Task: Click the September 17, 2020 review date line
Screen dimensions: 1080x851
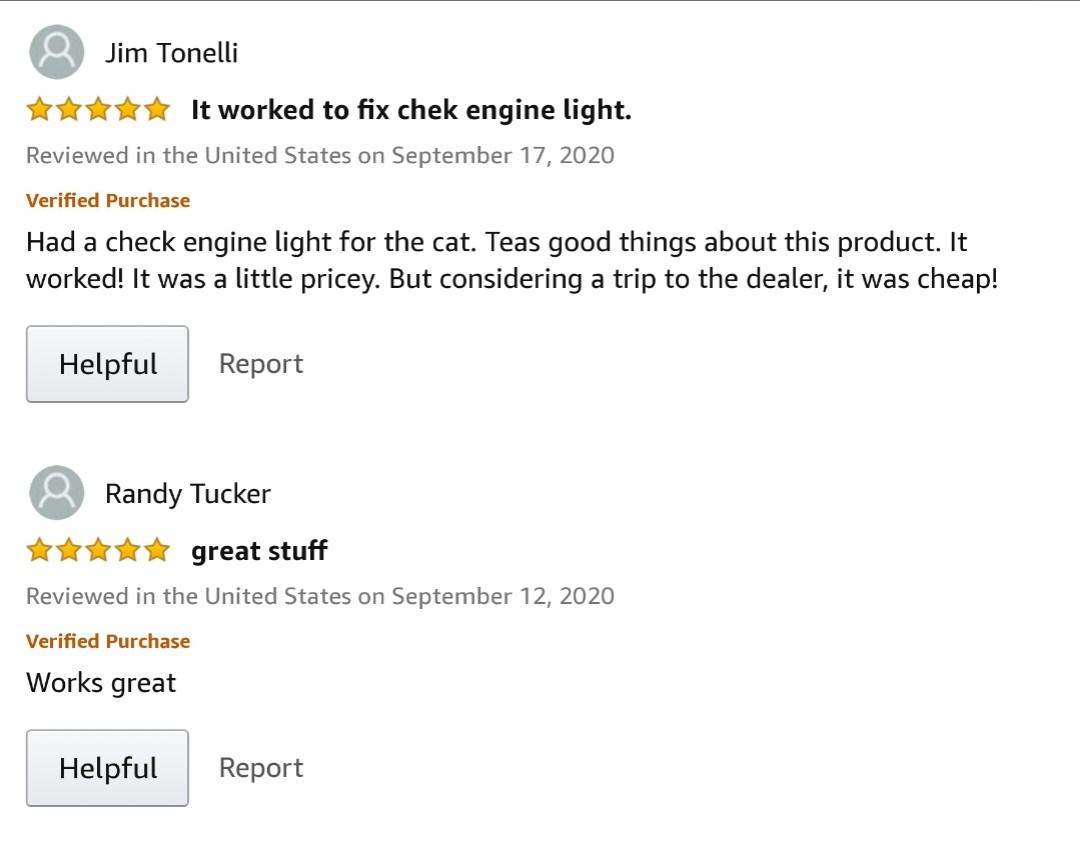Action: point(320,156)
